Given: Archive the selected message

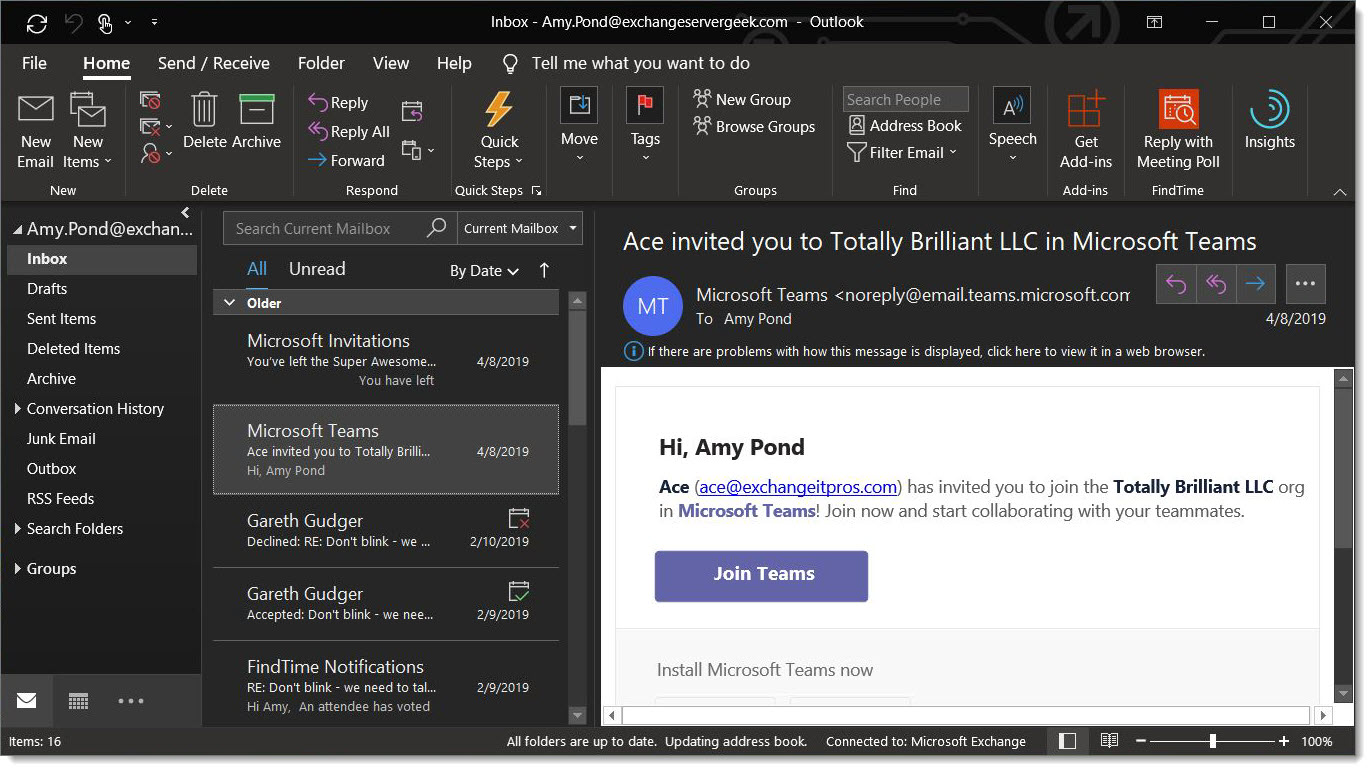Looking at the screenshot, I should coord(256,122).
